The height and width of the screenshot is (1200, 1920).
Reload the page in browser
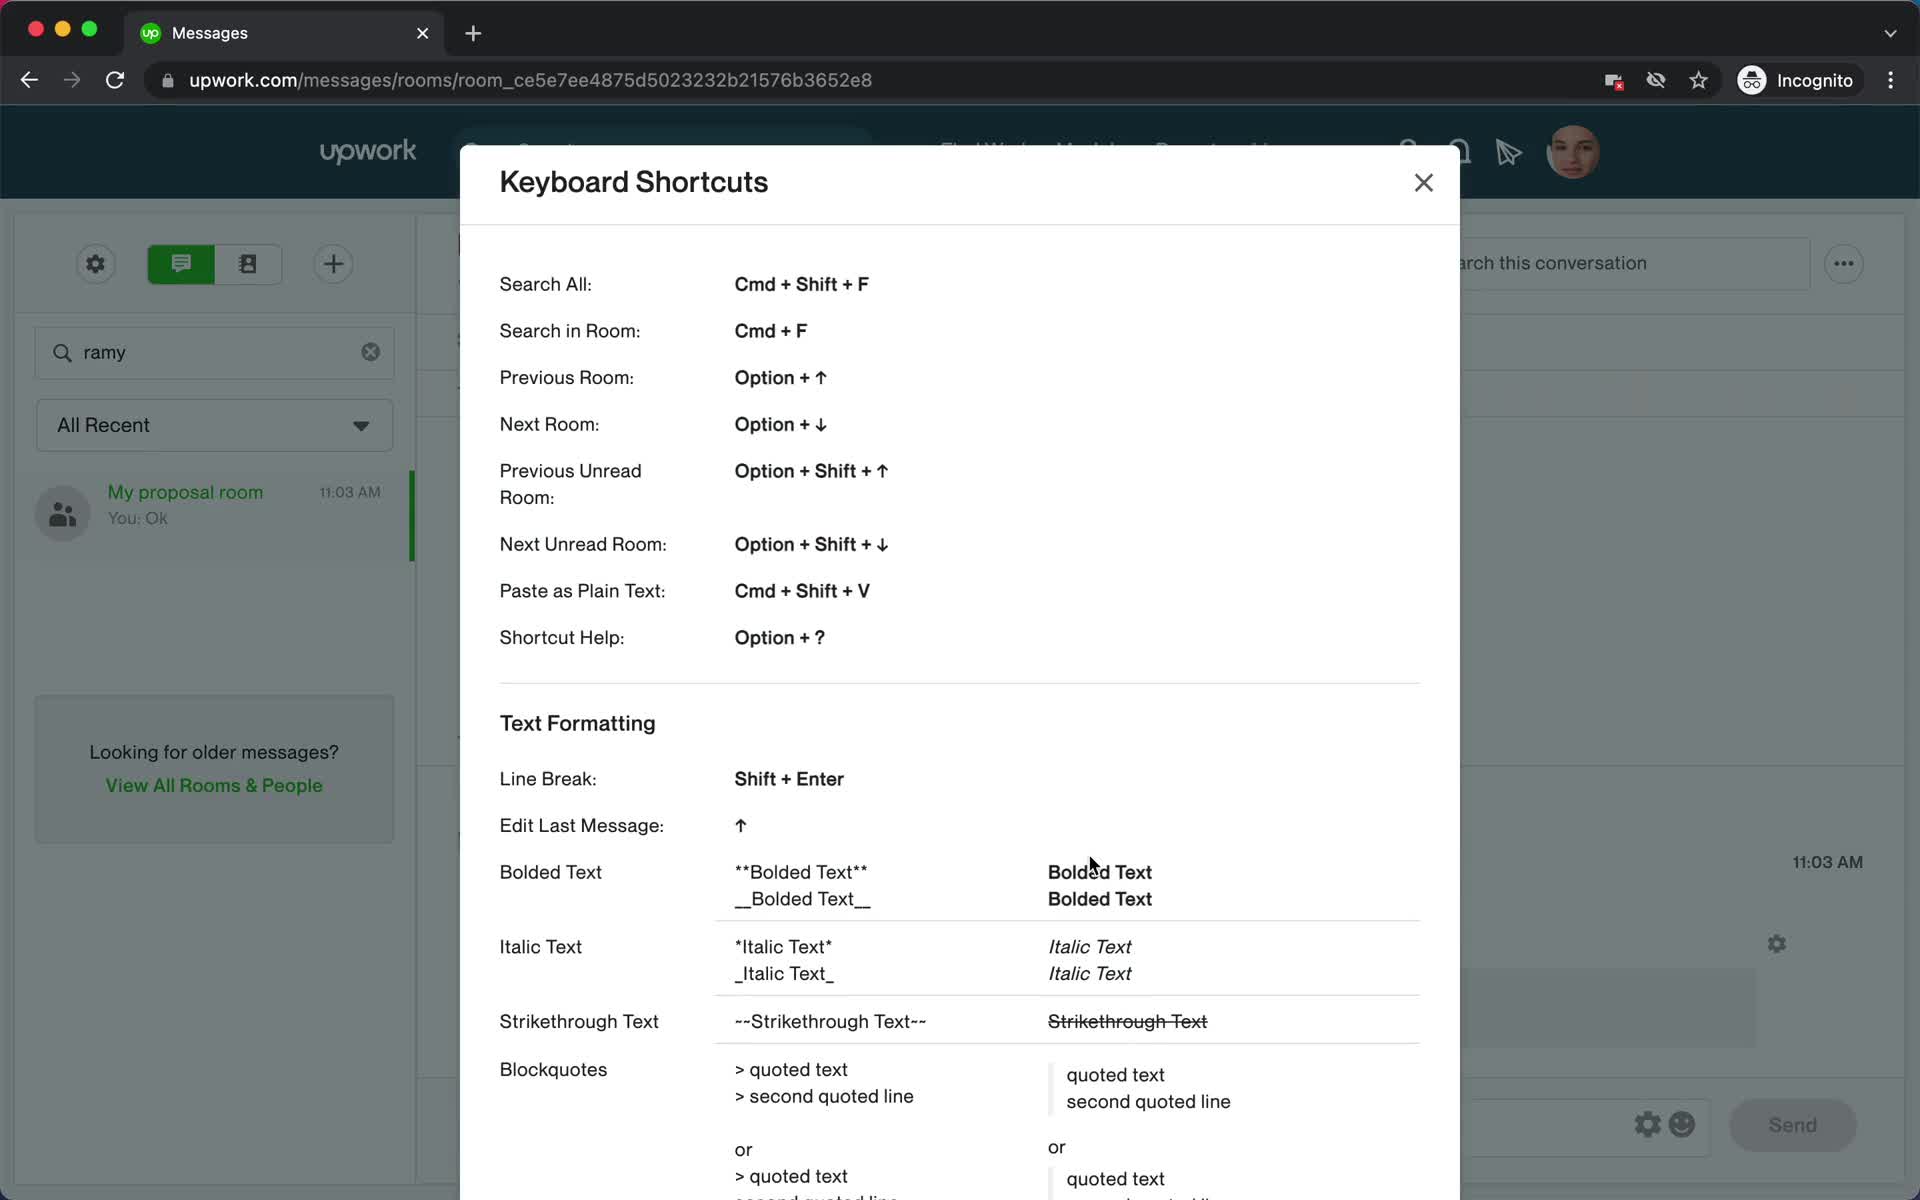(x=115, y=80)
